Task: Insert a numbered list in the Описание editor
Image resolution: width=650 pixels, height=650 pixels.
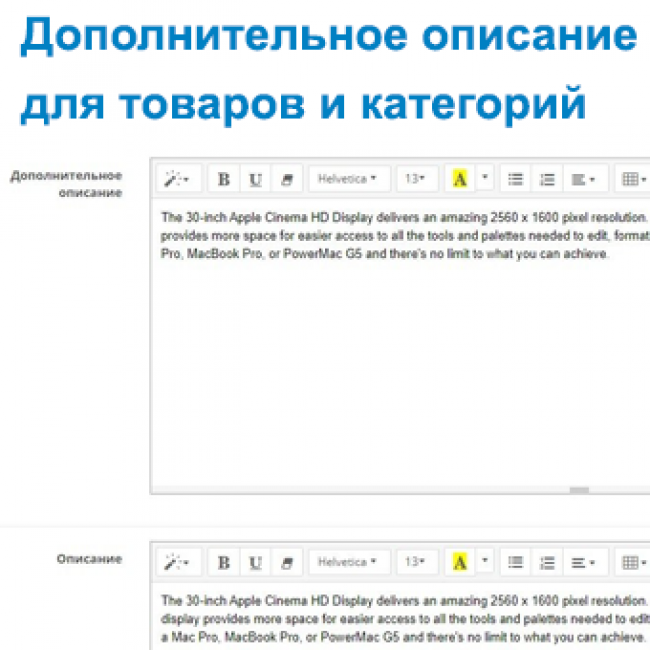Action: 547,563
